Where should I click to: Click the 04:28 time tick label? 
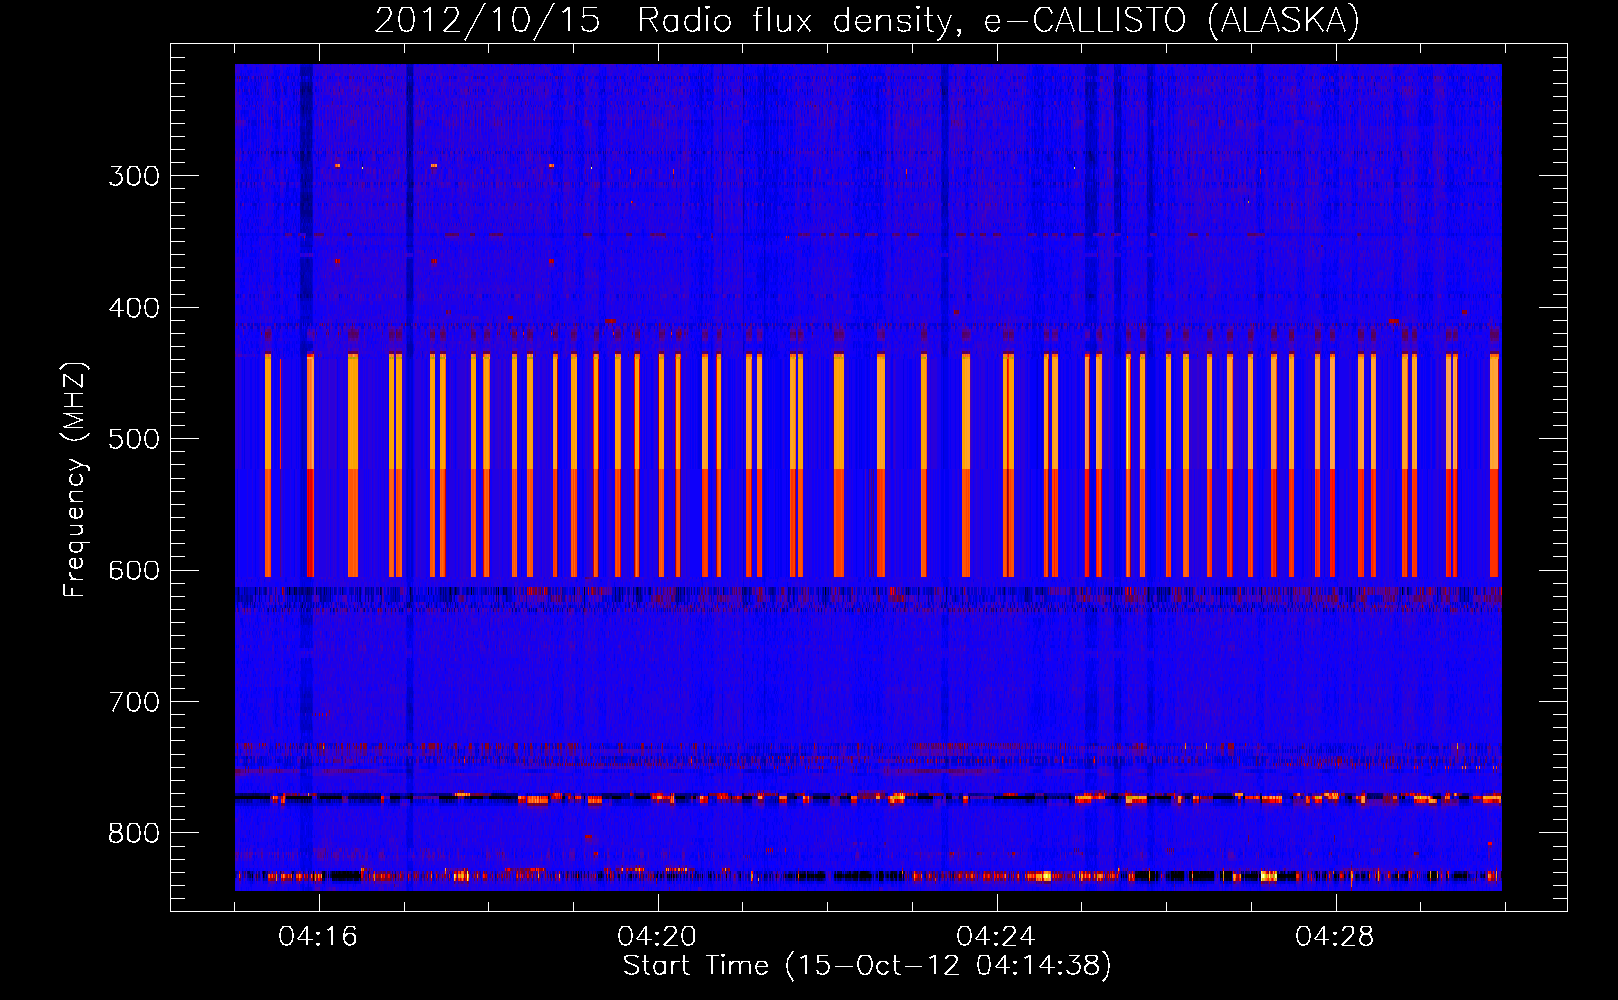1335,936
